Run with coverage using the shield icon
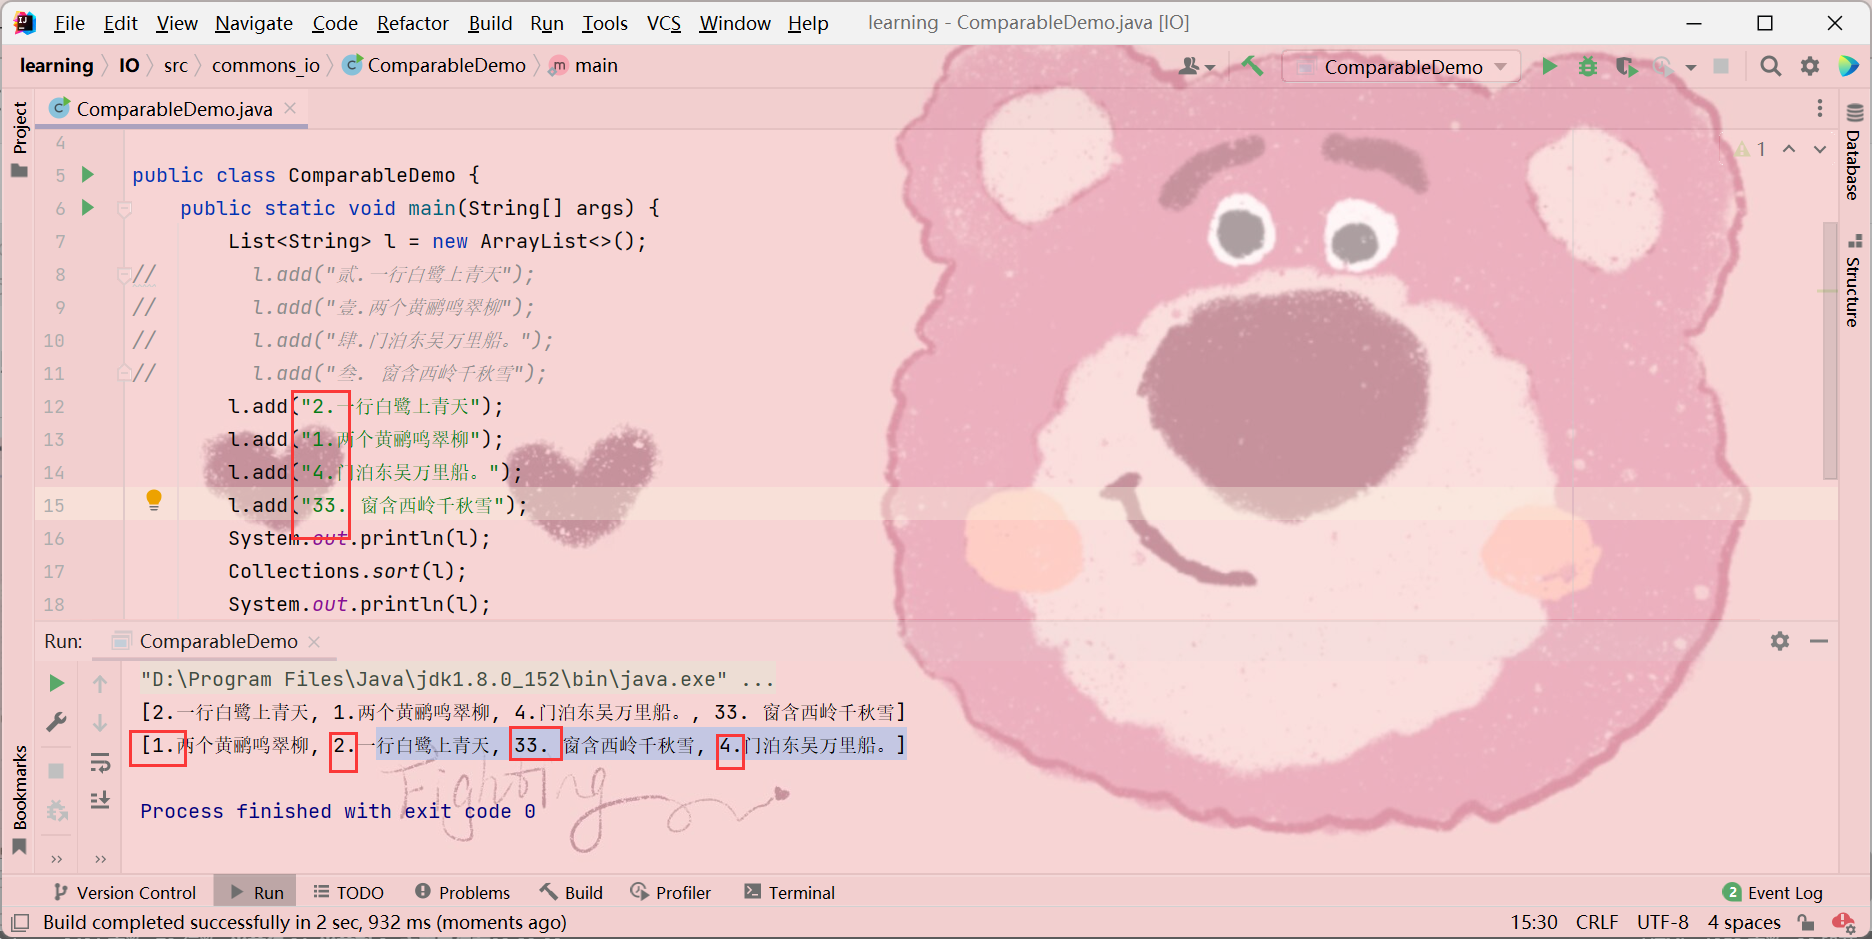Viewport: 1872px width, 939px height. click(x=1626, y=66)
